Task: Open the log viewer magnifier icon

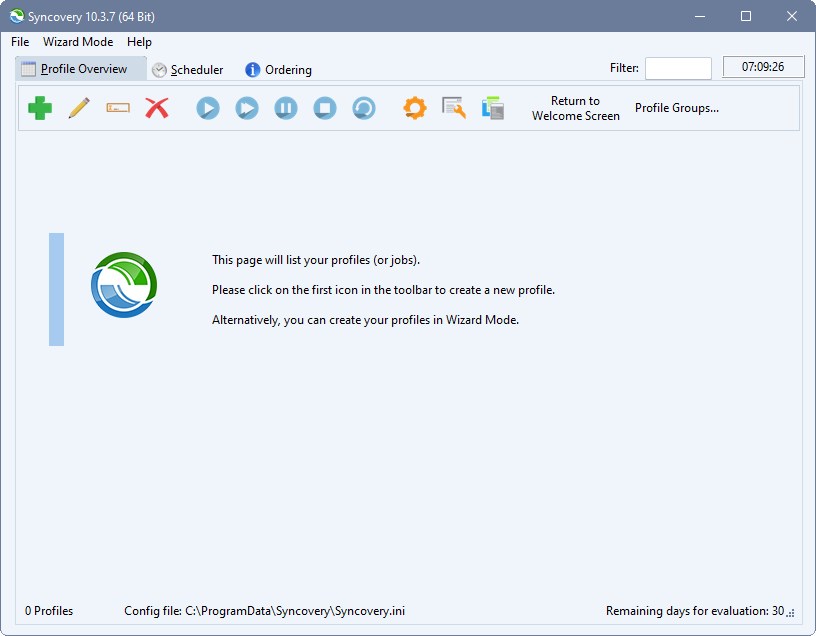Action: tap(452, 108)
